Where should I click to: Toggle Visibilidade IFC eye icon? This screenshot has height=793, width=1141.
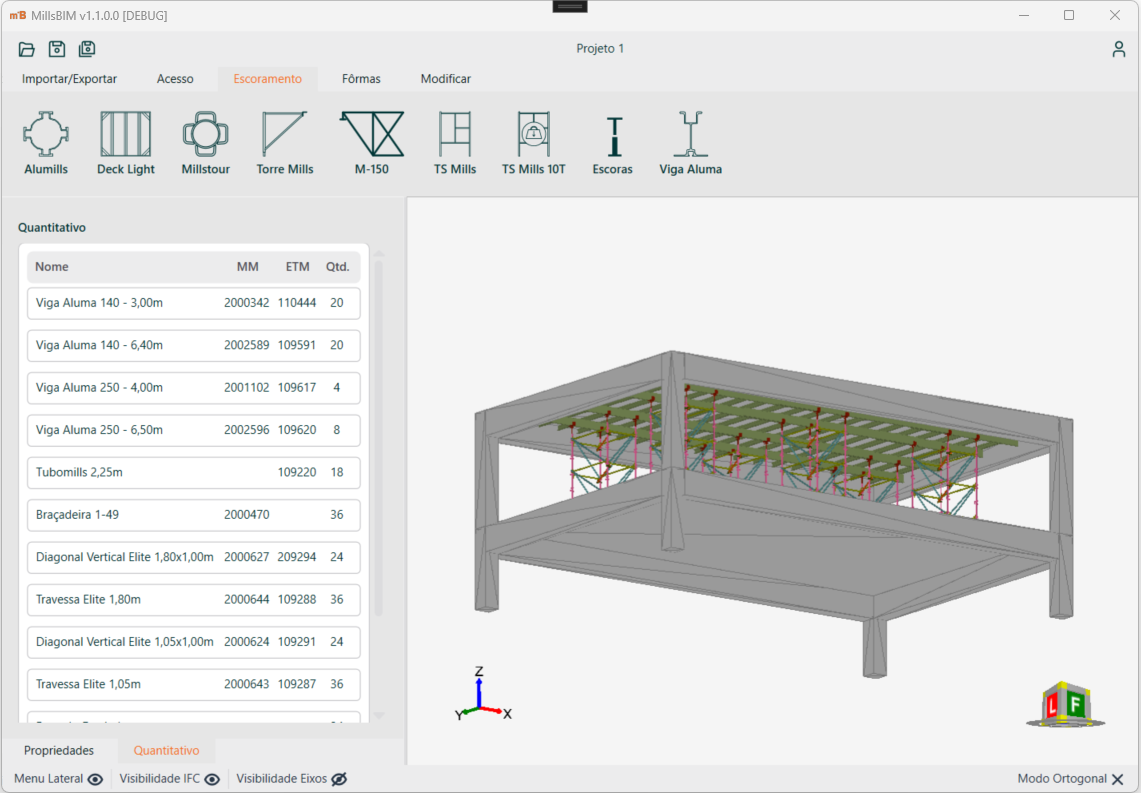point(212,779)
